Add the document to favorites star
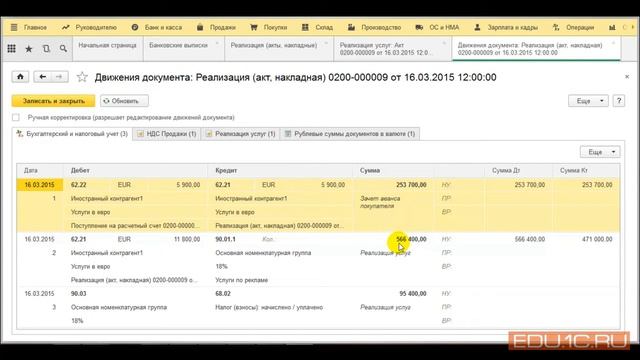Screen dimensions: 640x360 (x=82, y=77)
